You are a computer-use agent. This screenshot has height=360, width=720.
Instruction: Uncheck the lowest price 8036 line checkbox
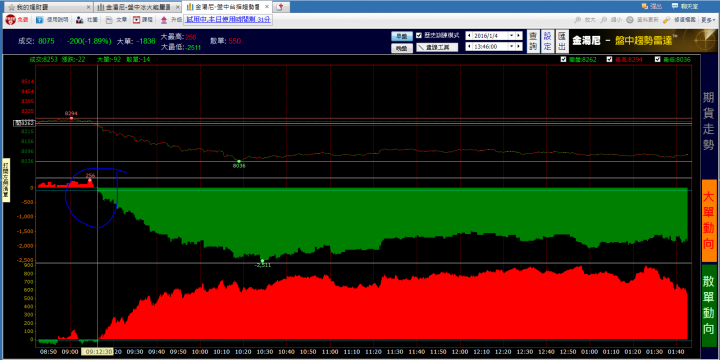point(658,59)
